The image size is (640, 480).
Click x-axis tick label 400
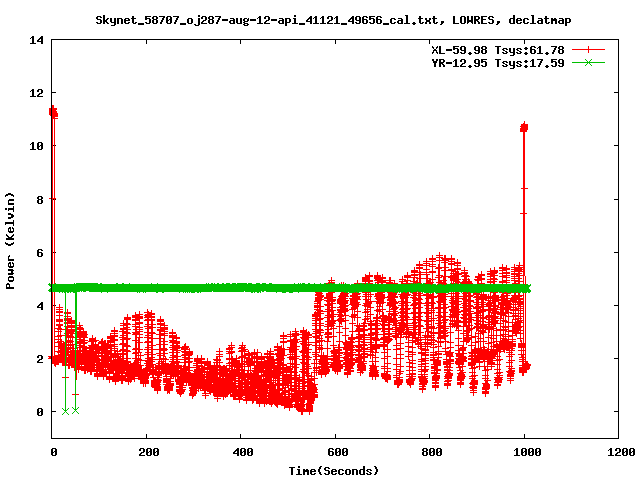click(x=243, y=452)
